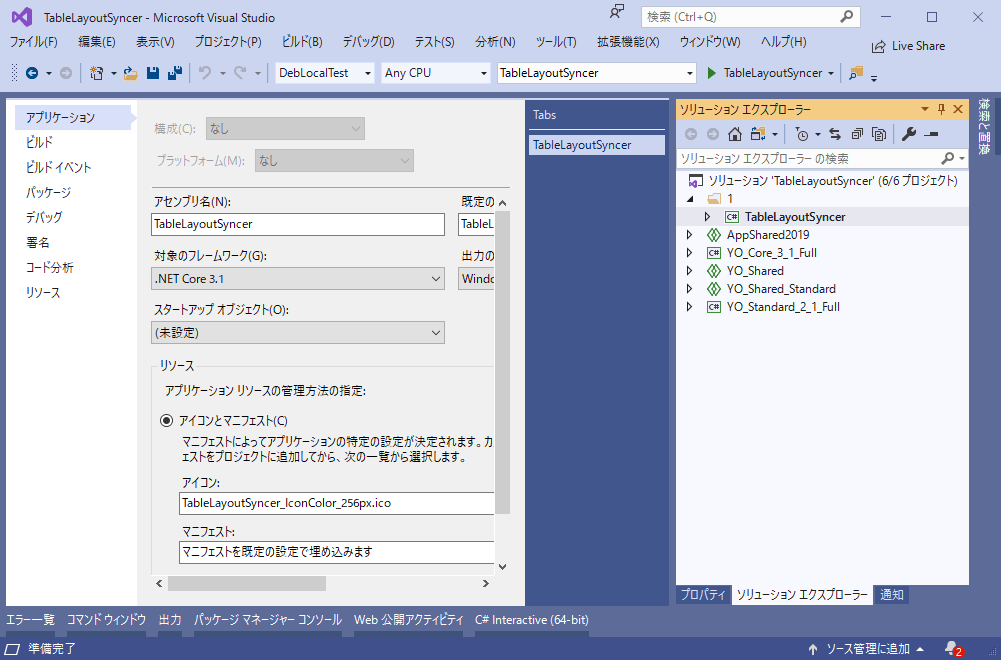Select the 署名 settings page
The height and width of the screenshot is (660, 1001).
coord(38,243)
